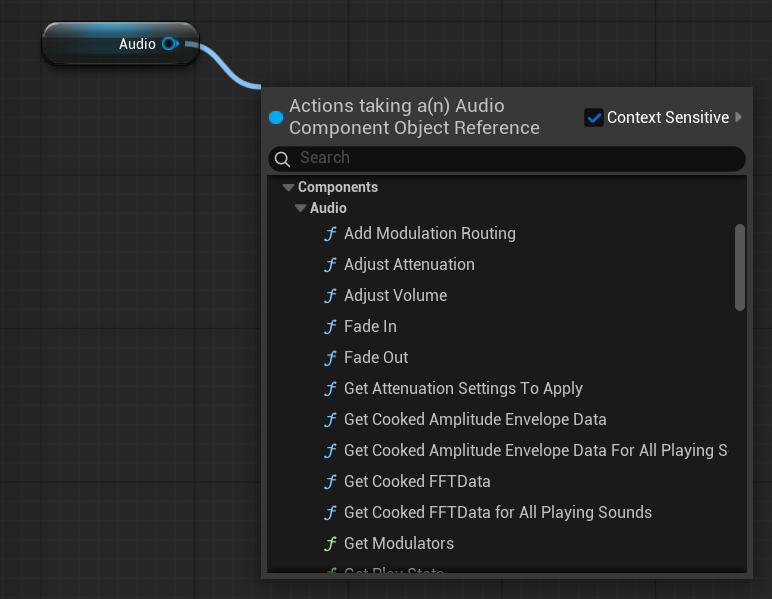This screenshot has width=772, height=599.
Task: Click function icon next to Adjust Attenuation
Action: point(330,265)
